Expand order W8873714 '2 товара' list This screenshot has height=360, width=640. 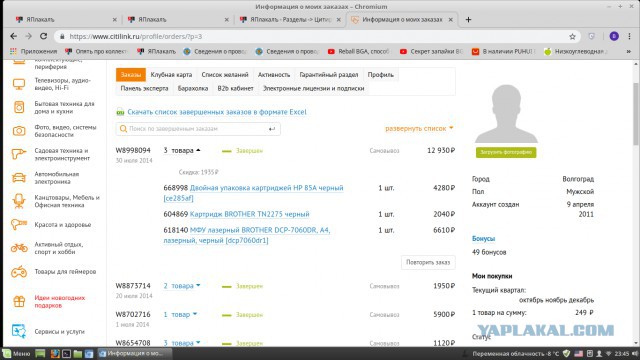(182, 286)
